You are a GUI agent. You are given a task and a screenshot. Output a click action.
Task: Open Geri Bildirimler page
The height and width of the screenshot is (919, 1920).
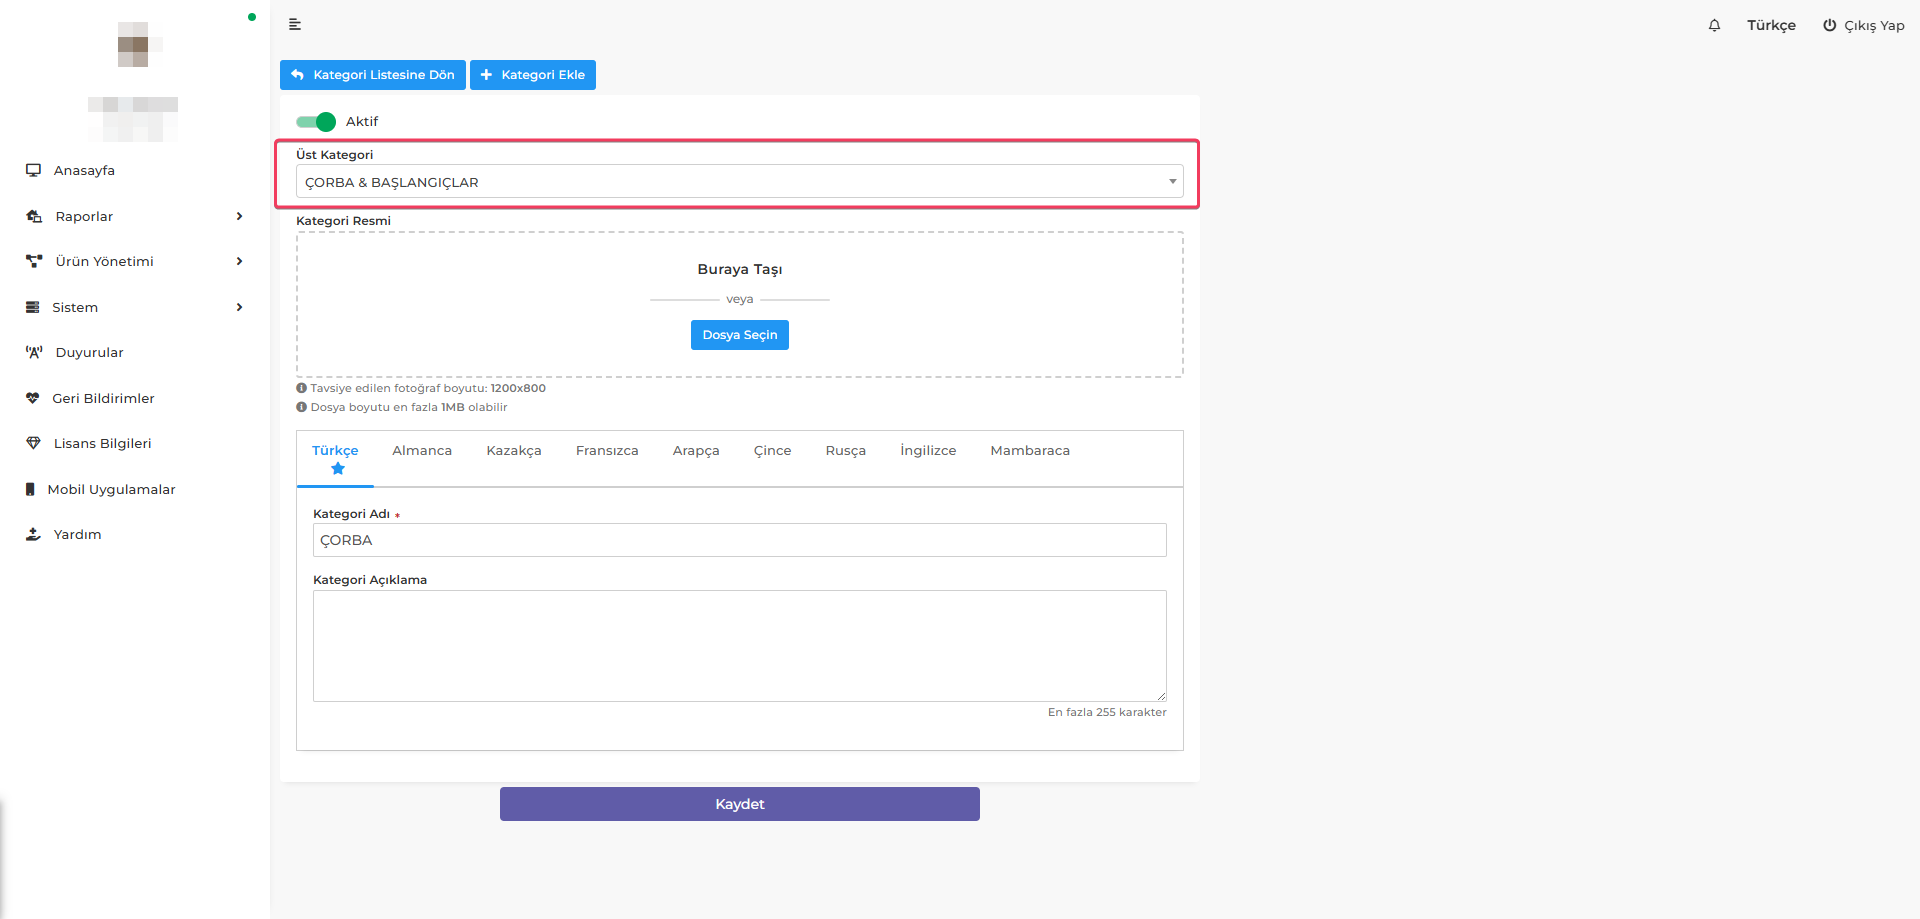[103, 399]
